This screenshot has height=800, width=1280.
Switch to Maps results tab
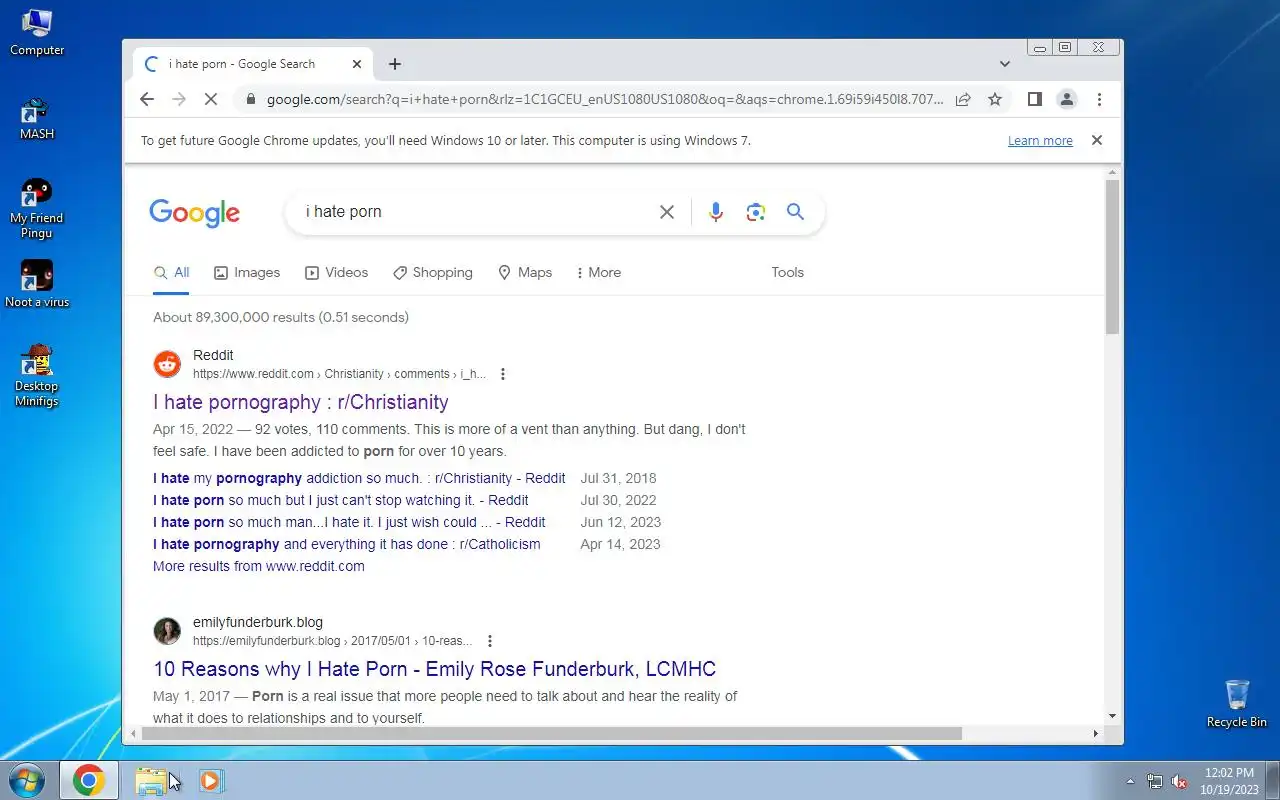(x=525, y=272)
